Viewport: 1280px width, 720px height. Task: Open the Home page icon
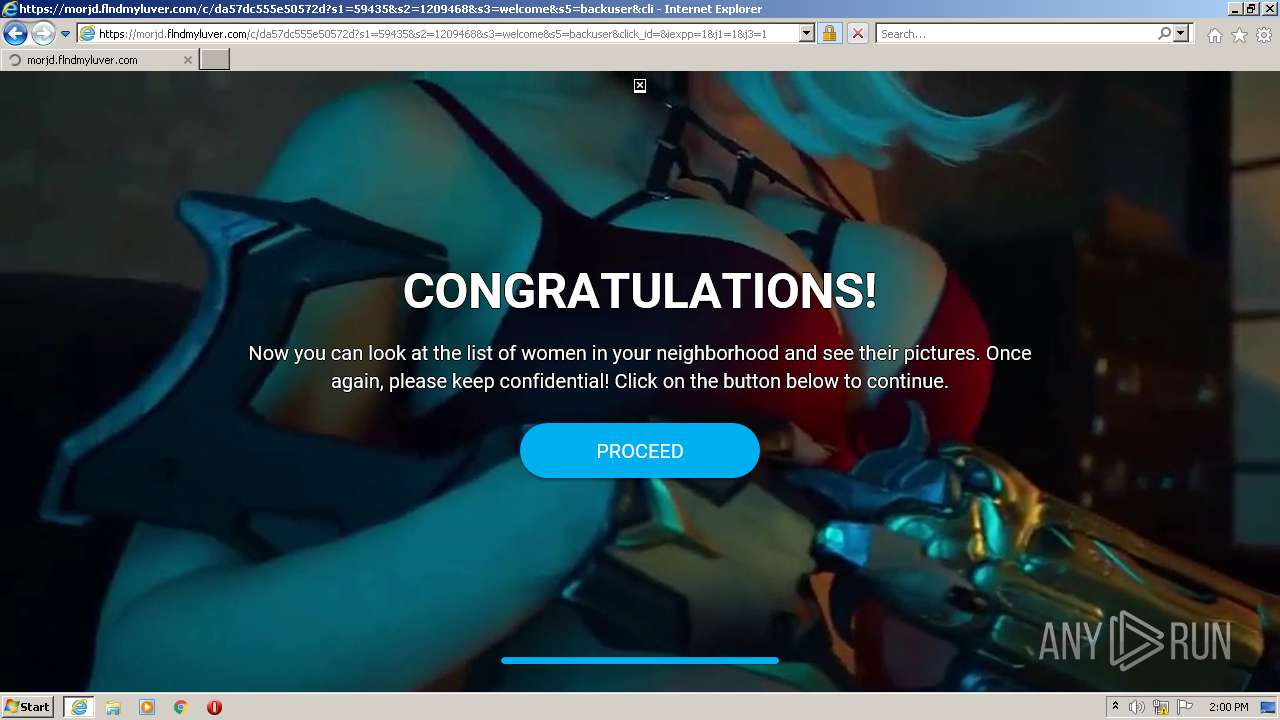pyautogui.click(x=1214, y=35)
